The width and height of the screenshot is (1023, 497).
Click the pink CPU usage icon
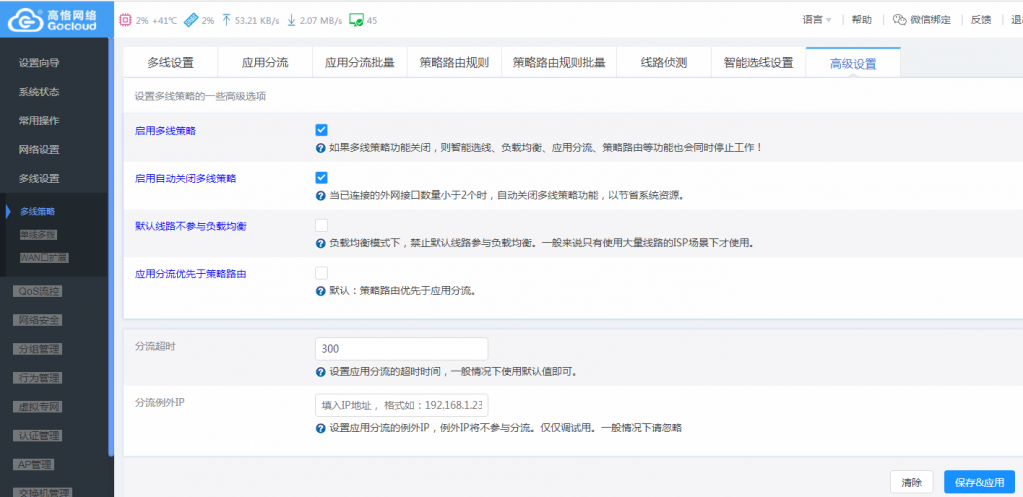pos(125,20)
